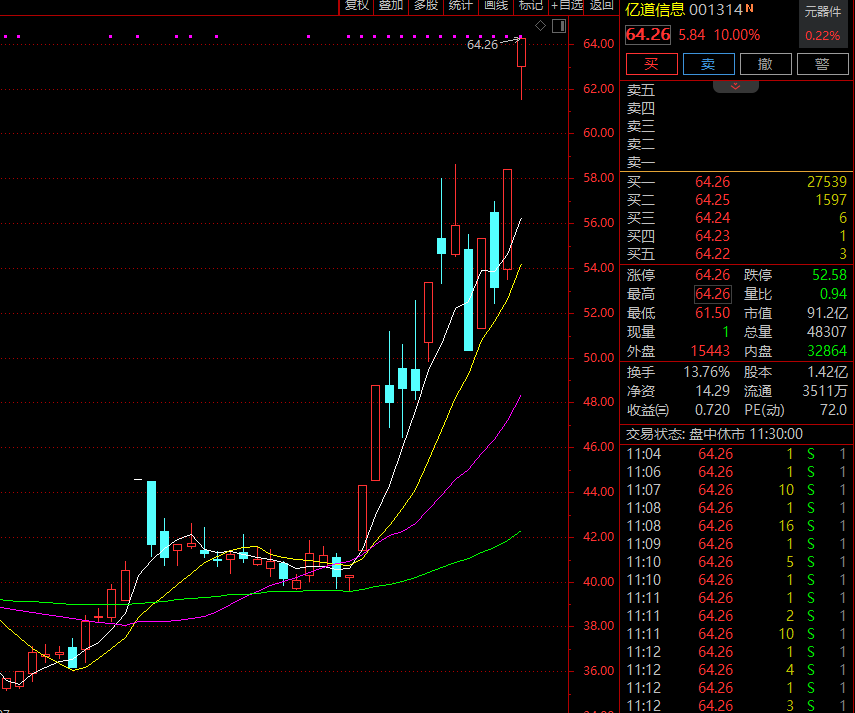Image resolution: width=855 pixels, height=713 pixels.
Task: Open the 多股 multi-stock view
Action: 426,6
